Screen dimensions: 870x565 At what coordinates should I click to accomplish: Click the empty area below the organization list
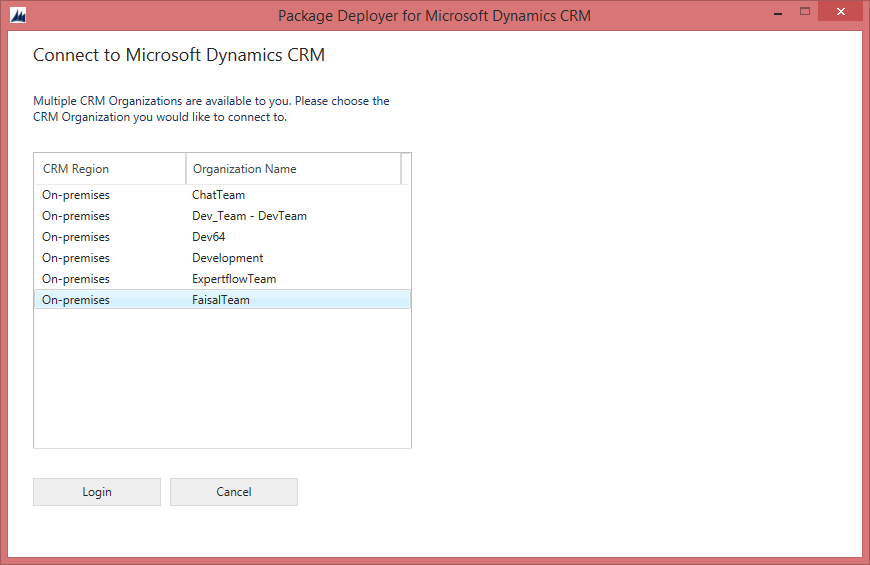pyautogui.click(x=222, y=380)
